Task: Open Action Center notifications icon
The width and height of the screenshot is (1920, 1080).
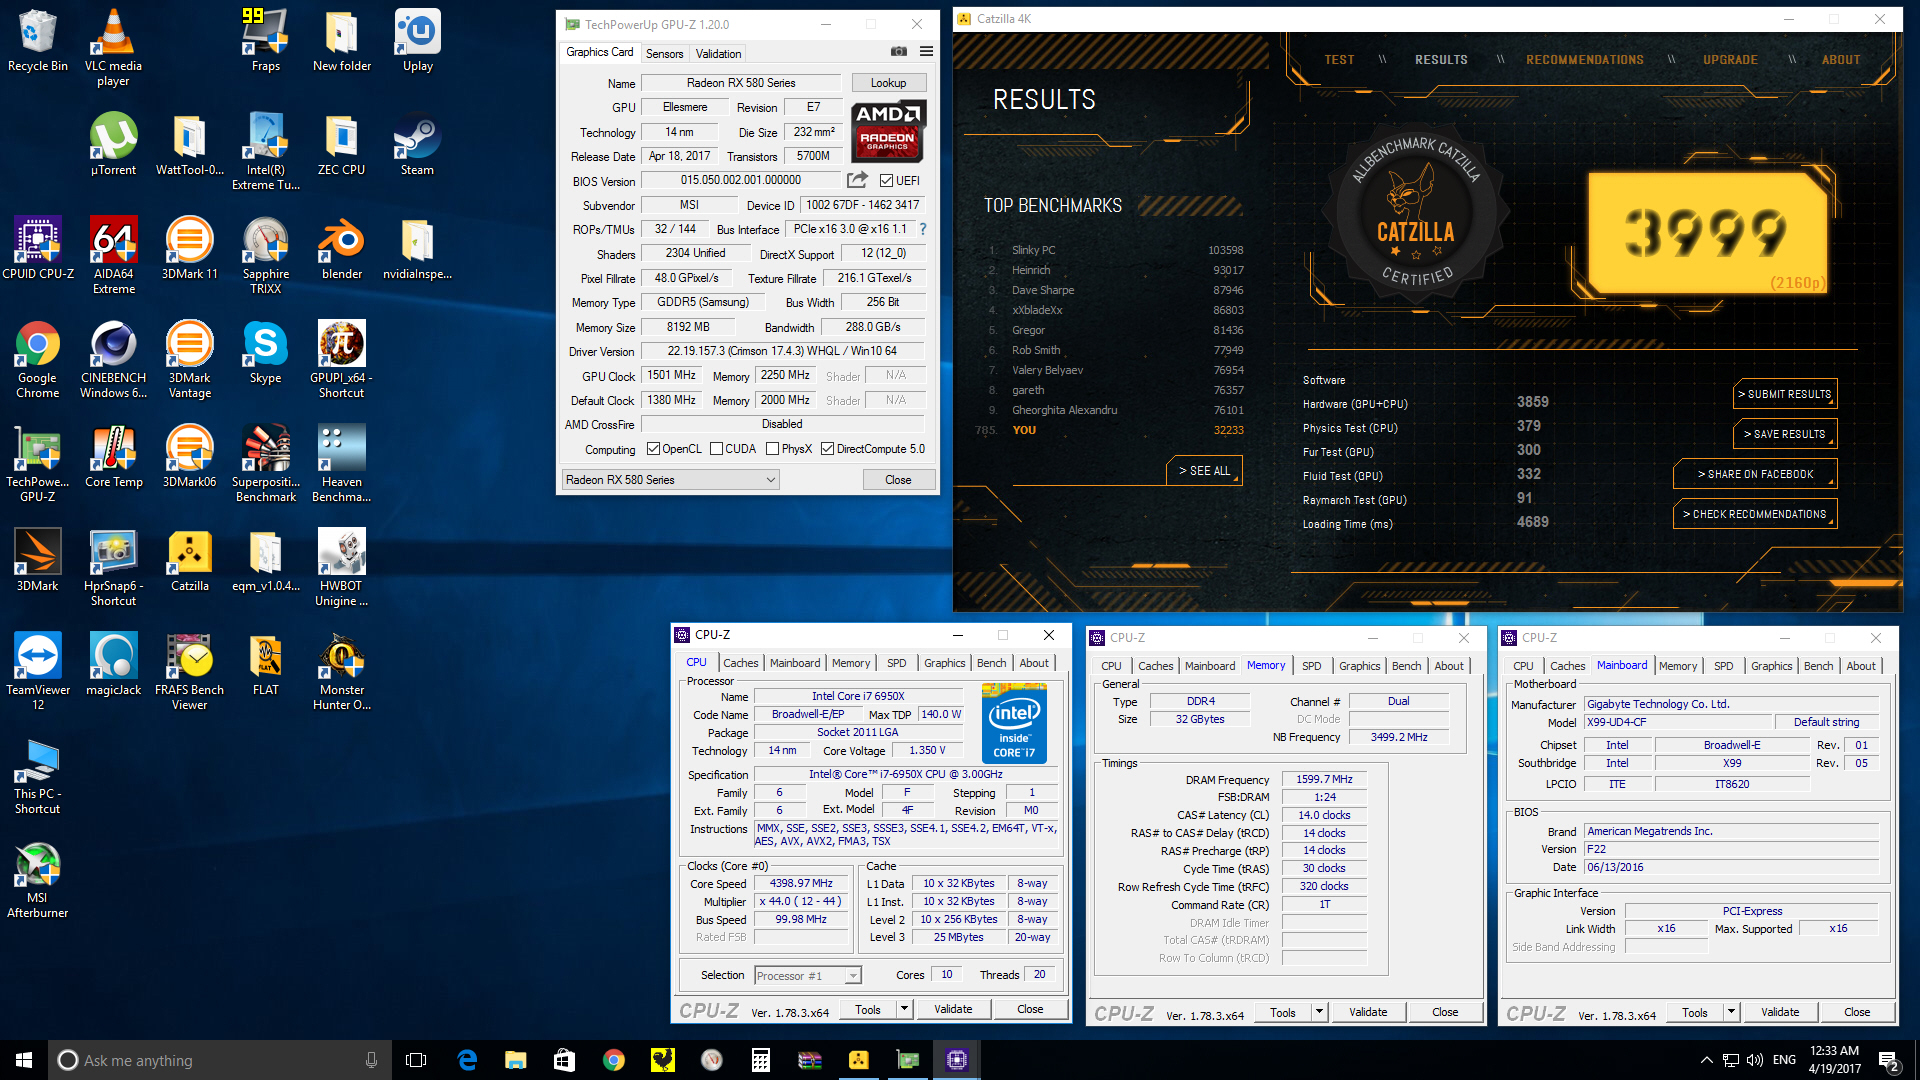Action: 1888,1060
